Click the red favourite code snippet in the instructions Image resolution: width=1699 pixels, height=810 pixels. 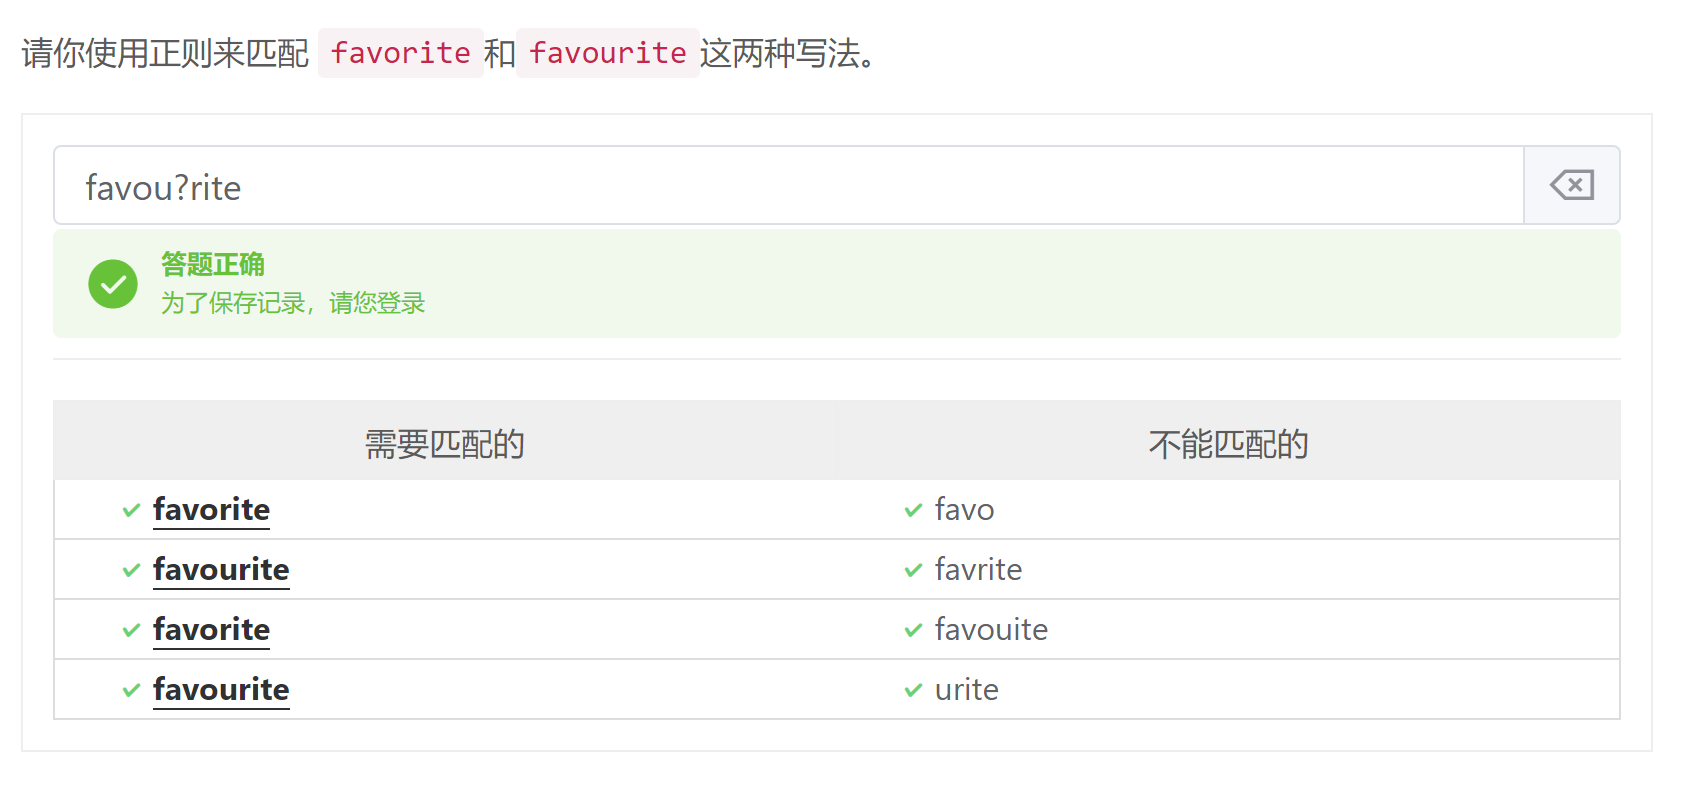(x=608, y=53)
